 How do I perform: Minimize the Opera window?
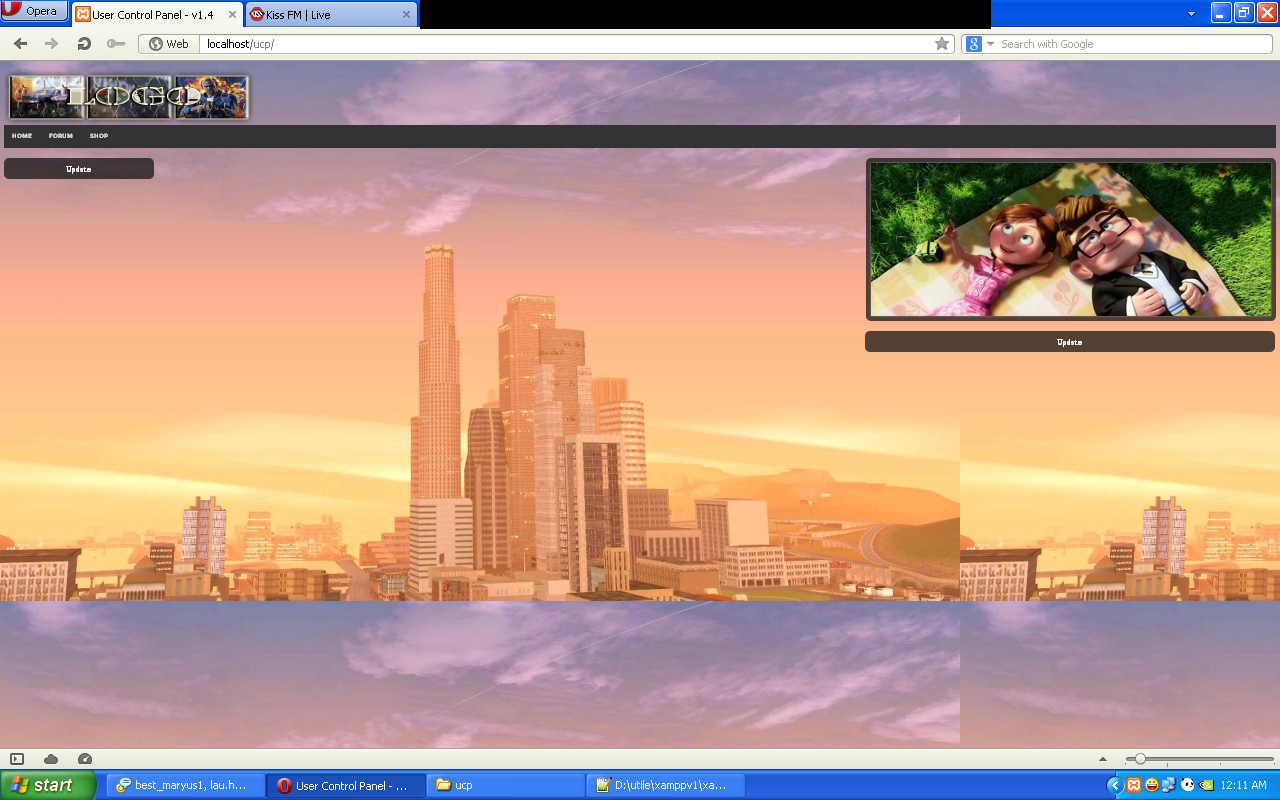tap(1221, 12)
